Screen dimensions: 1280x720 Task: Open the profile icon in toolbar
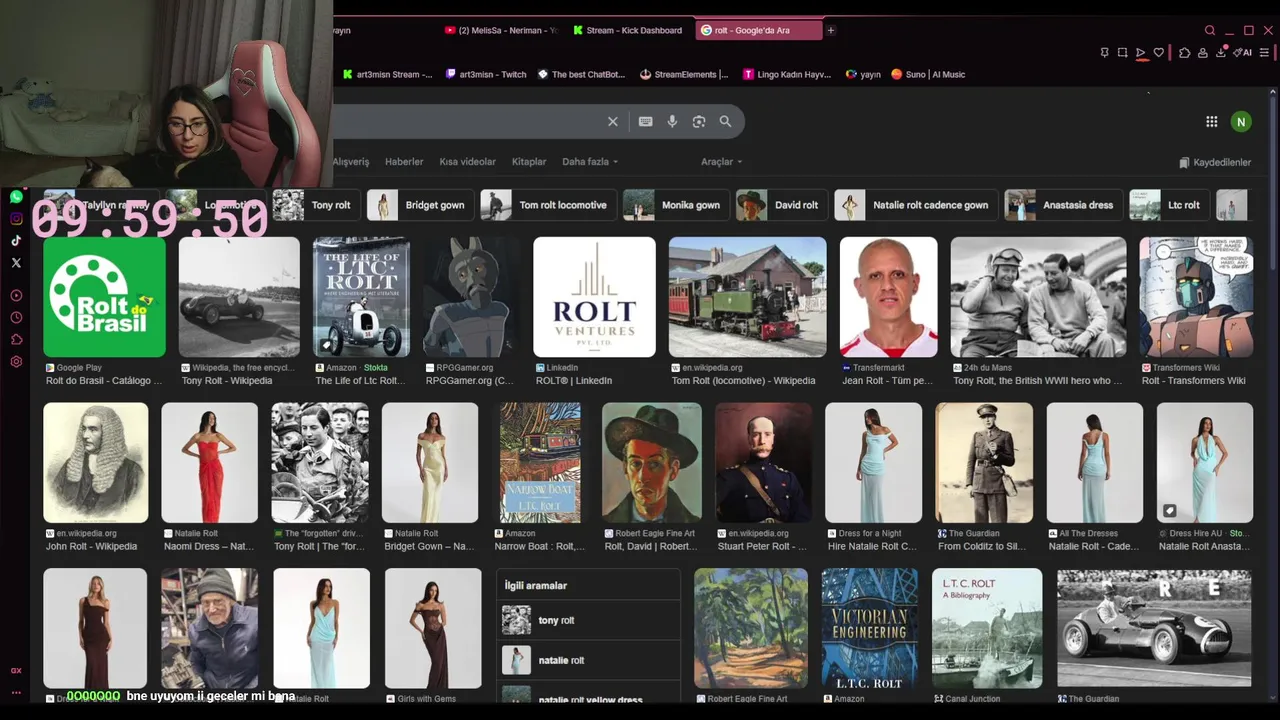click(1203, 53)
